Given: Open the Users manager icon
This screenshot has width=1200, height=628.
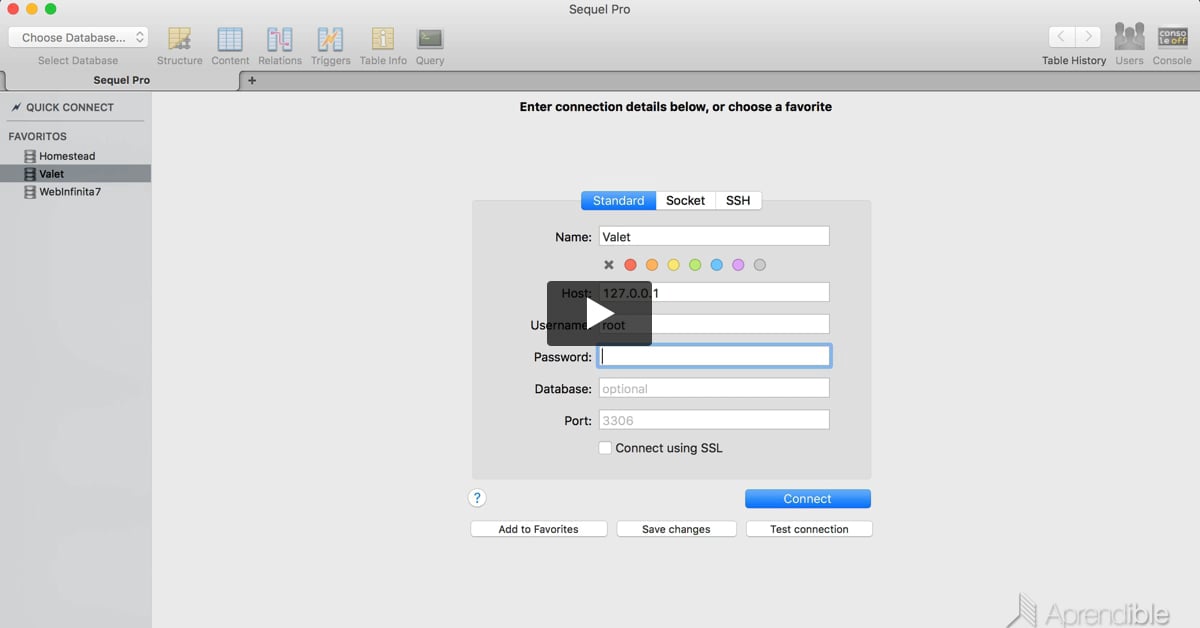Looking at the screenshot, I should pyautogui.click(x=1129, y=38).
